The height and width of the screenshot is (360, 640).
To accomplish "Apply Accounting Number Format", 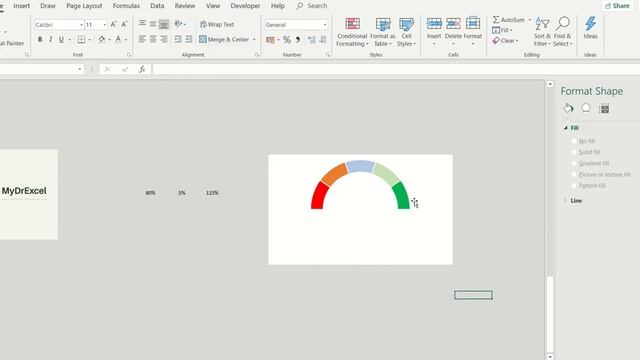I will (270, 40).
